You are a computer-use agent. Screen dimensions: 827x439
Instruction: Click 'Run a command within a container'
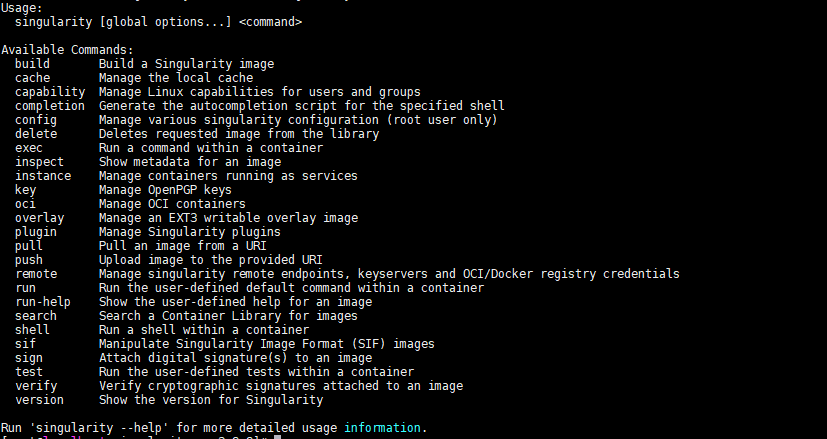[x=210, y=148]
